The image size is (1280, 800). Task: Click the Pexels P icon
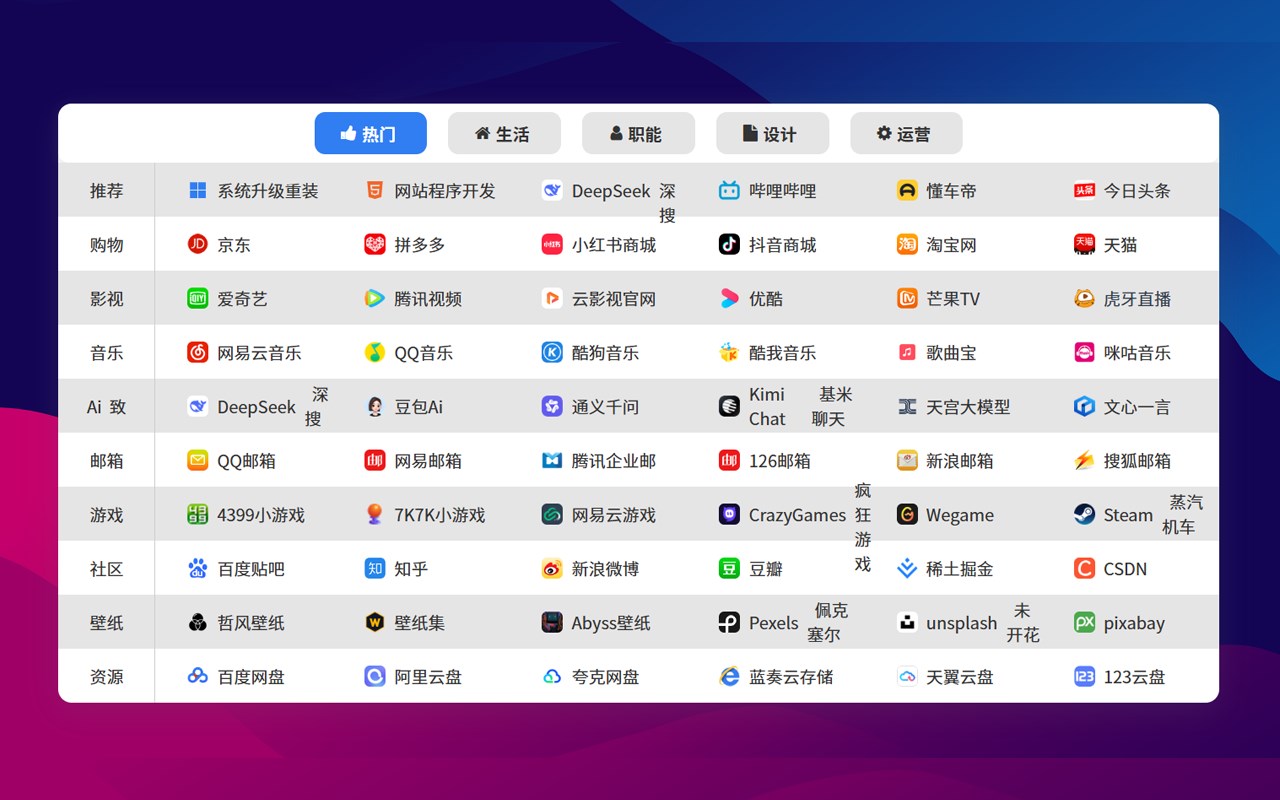coord(729,622)
